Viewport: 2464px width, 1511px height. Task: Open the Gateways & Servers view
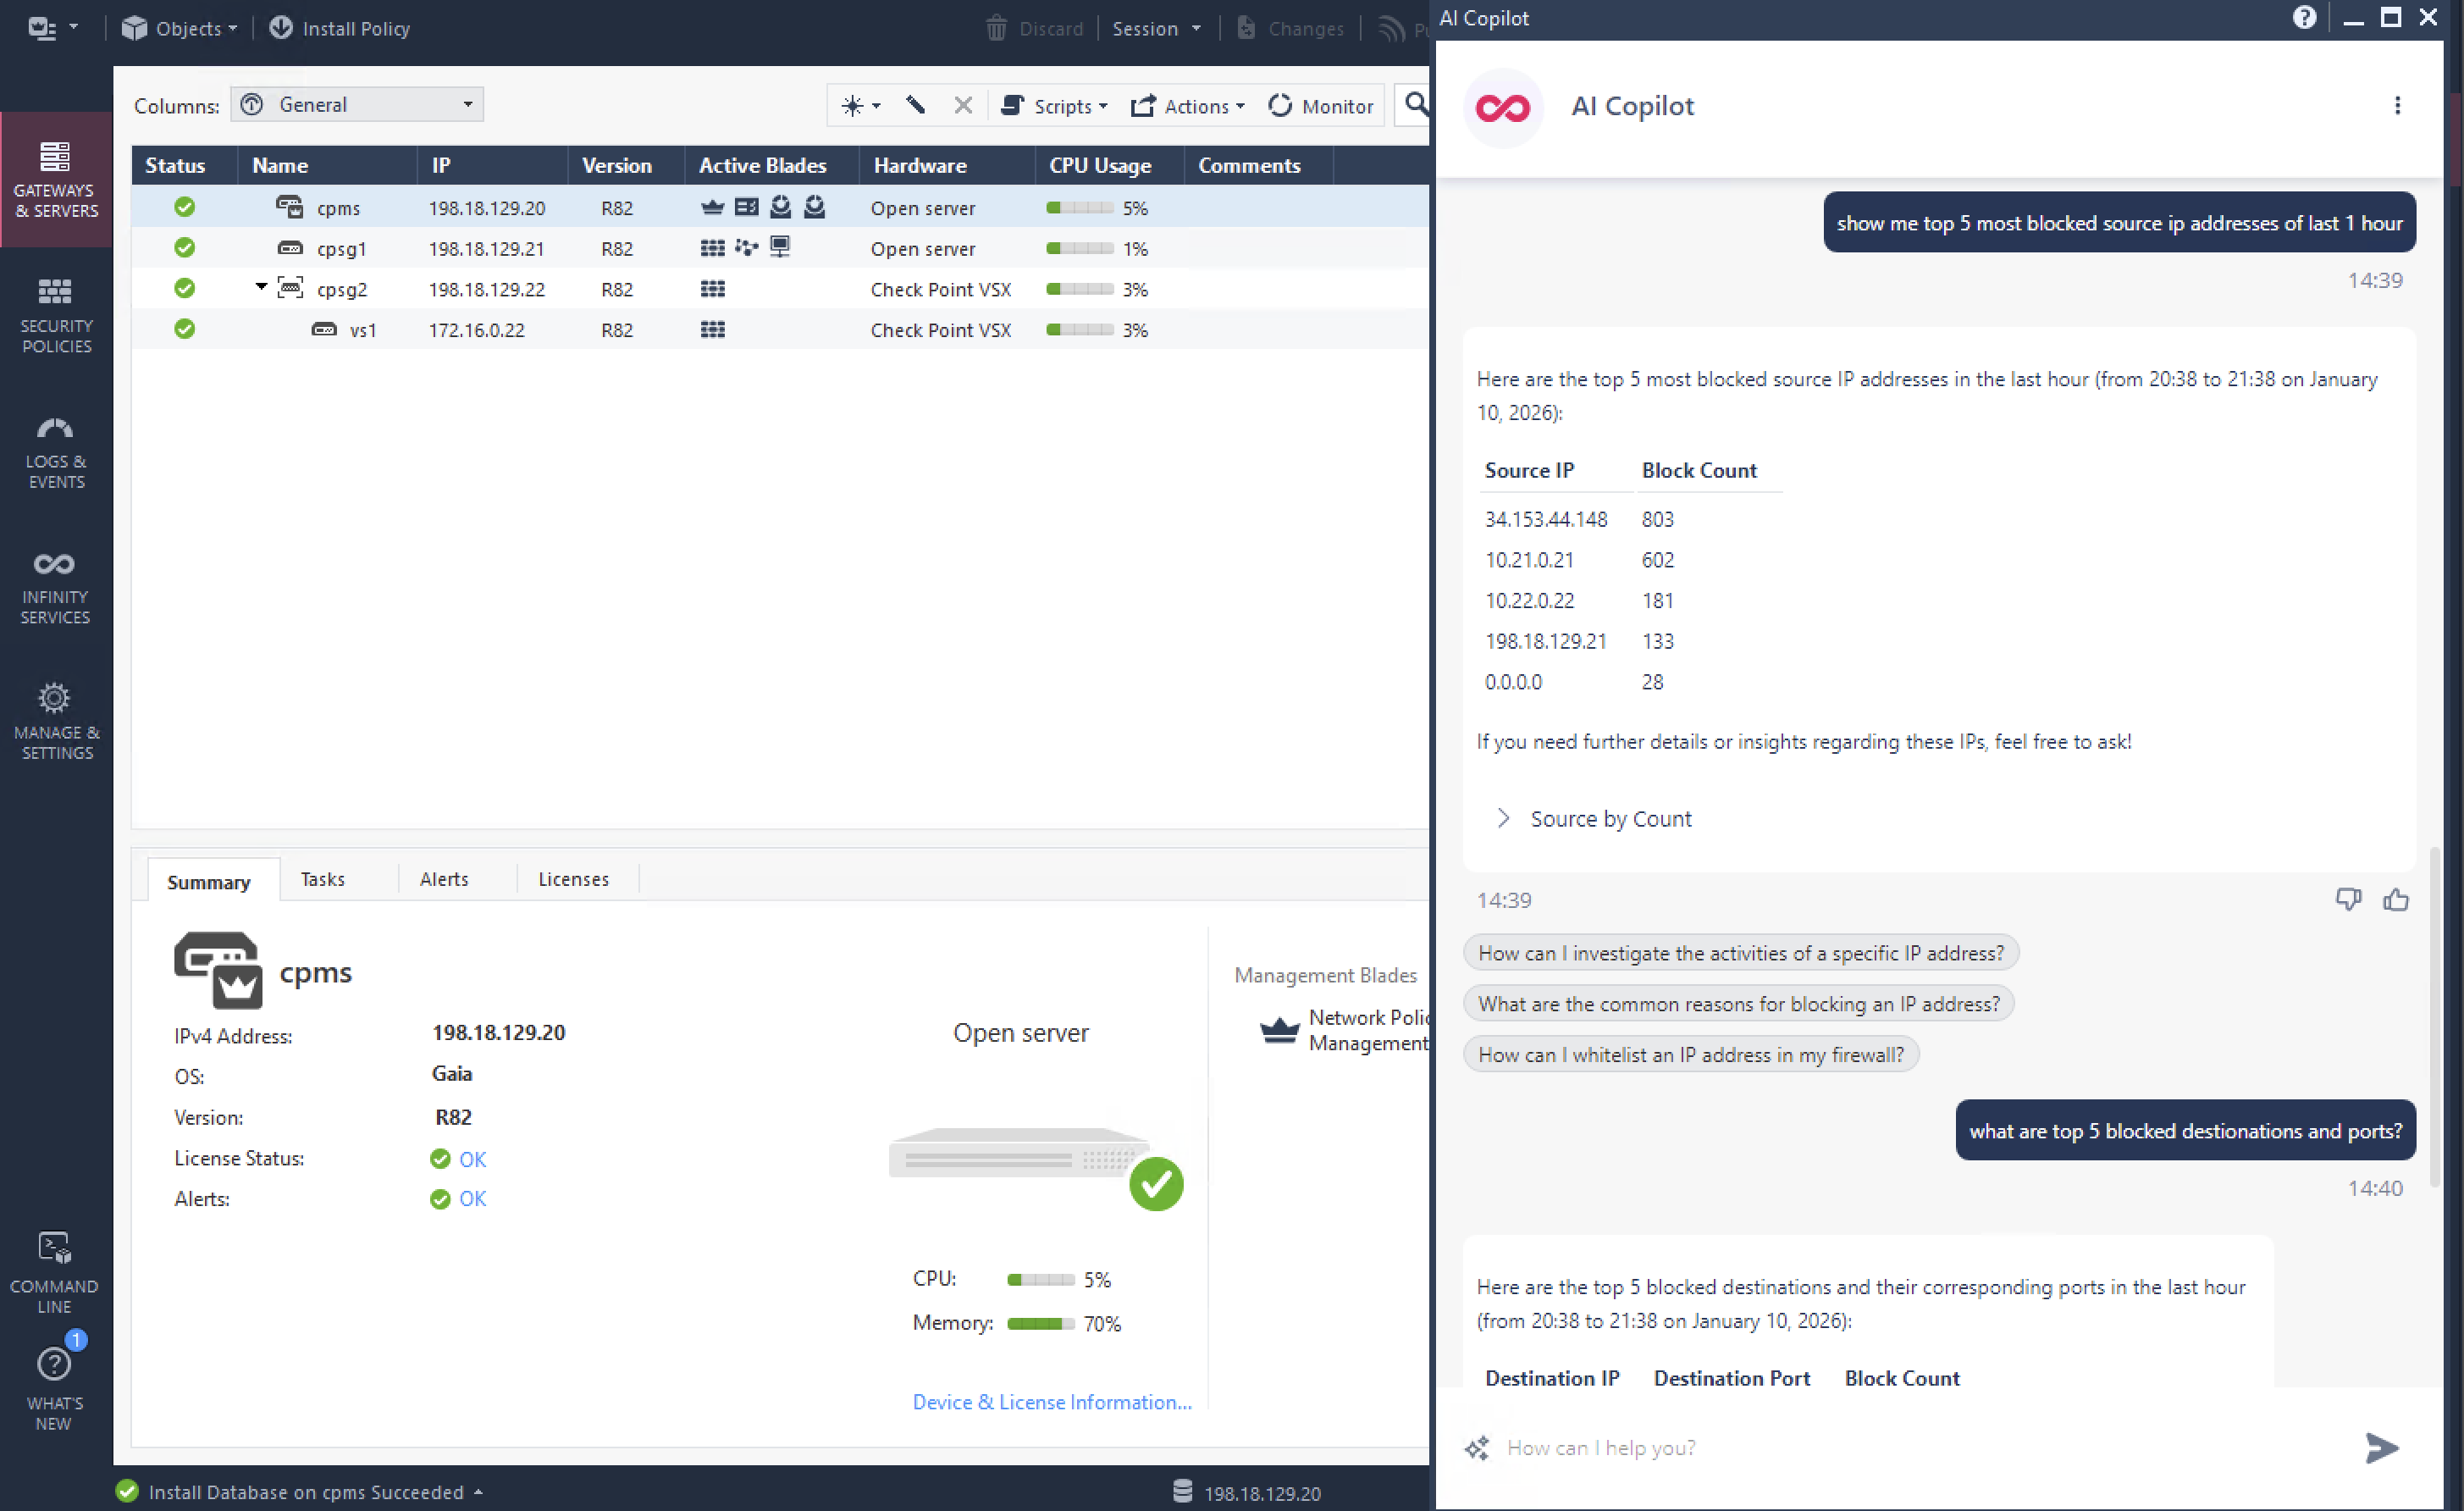(56, 179)
